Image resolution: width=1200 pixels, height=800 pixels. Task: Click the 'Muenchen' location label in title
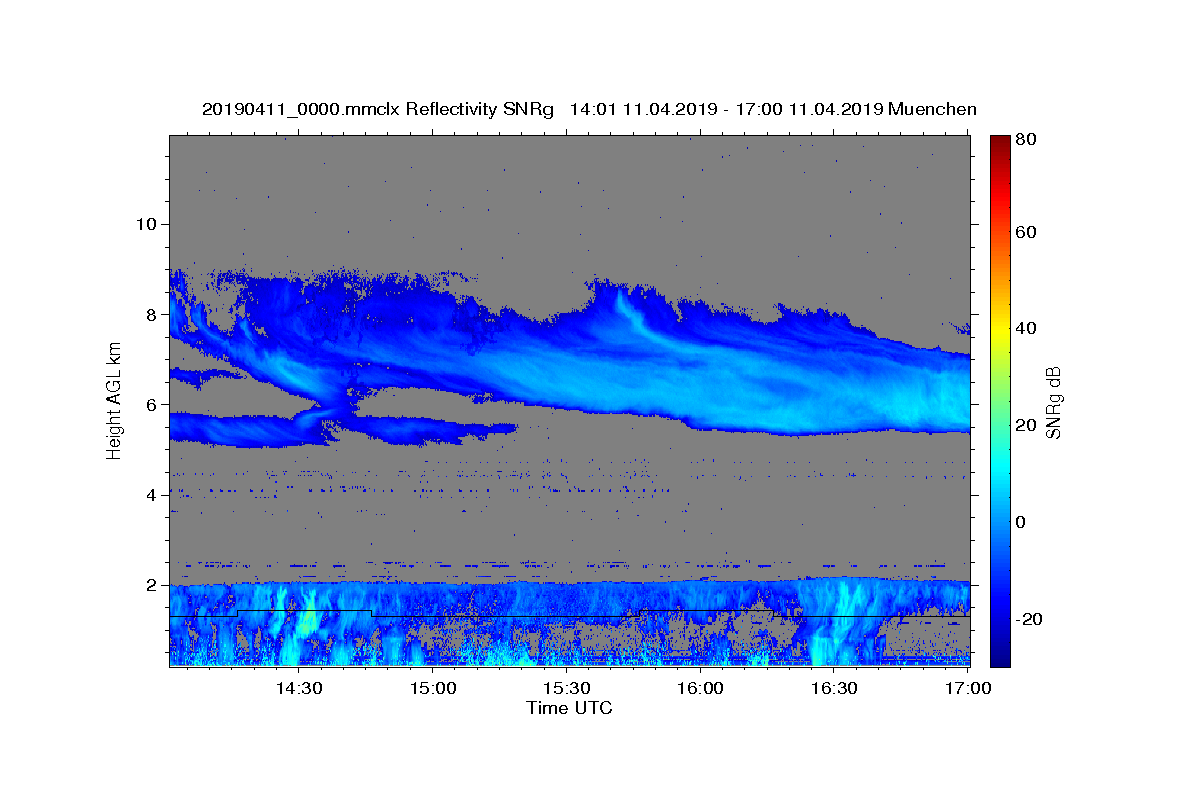coord(932,109)
